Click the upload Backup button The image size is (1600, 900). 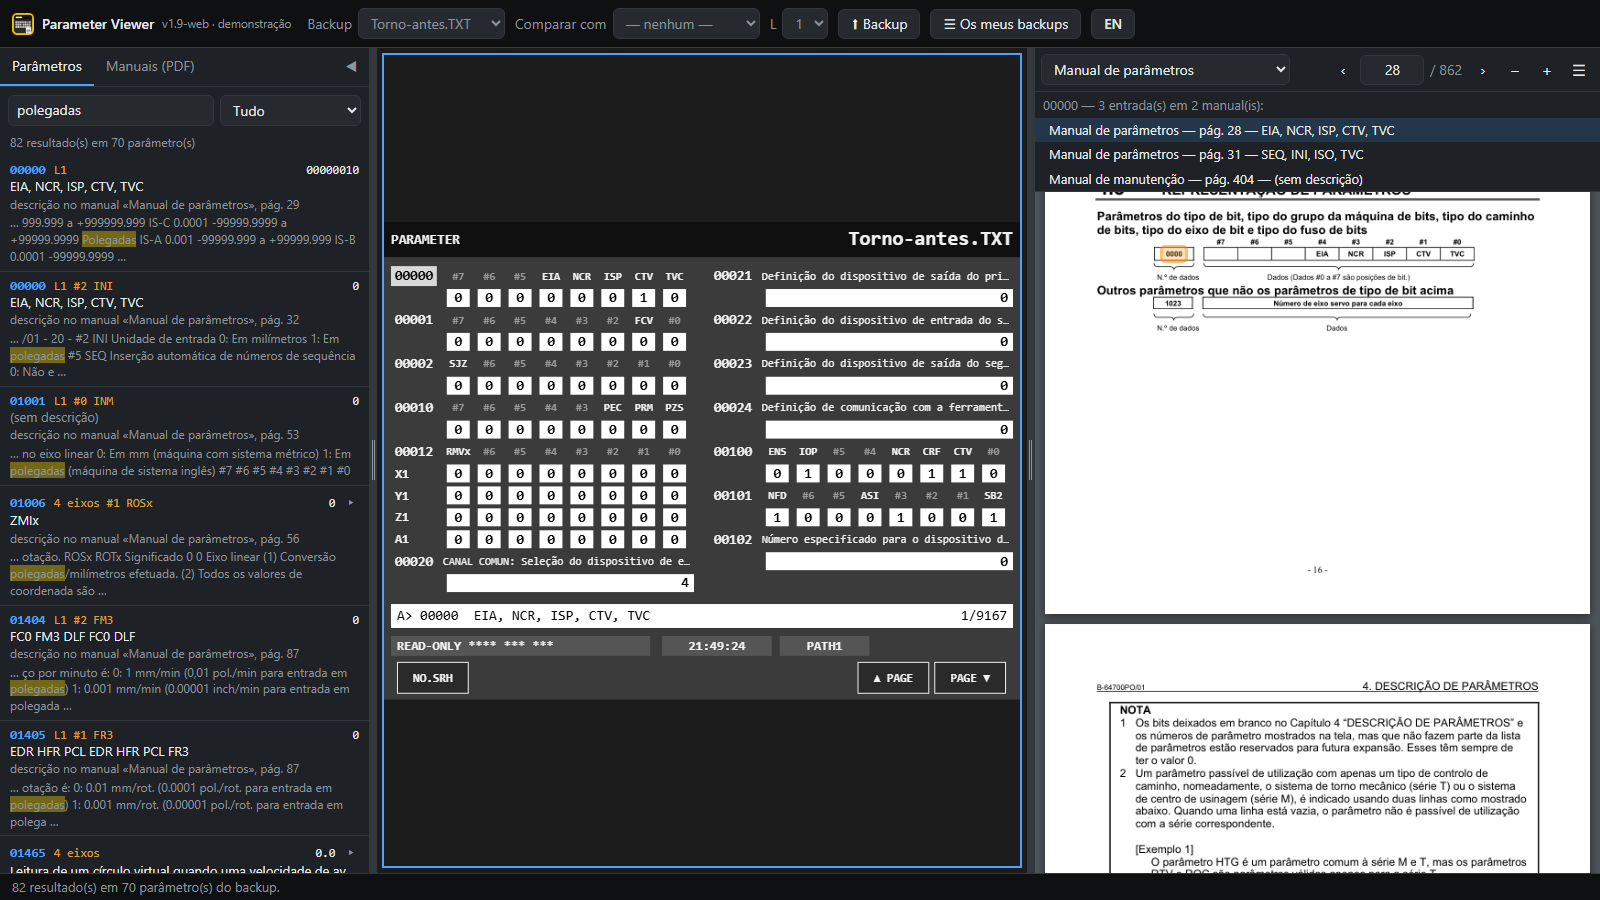point(879,24)
